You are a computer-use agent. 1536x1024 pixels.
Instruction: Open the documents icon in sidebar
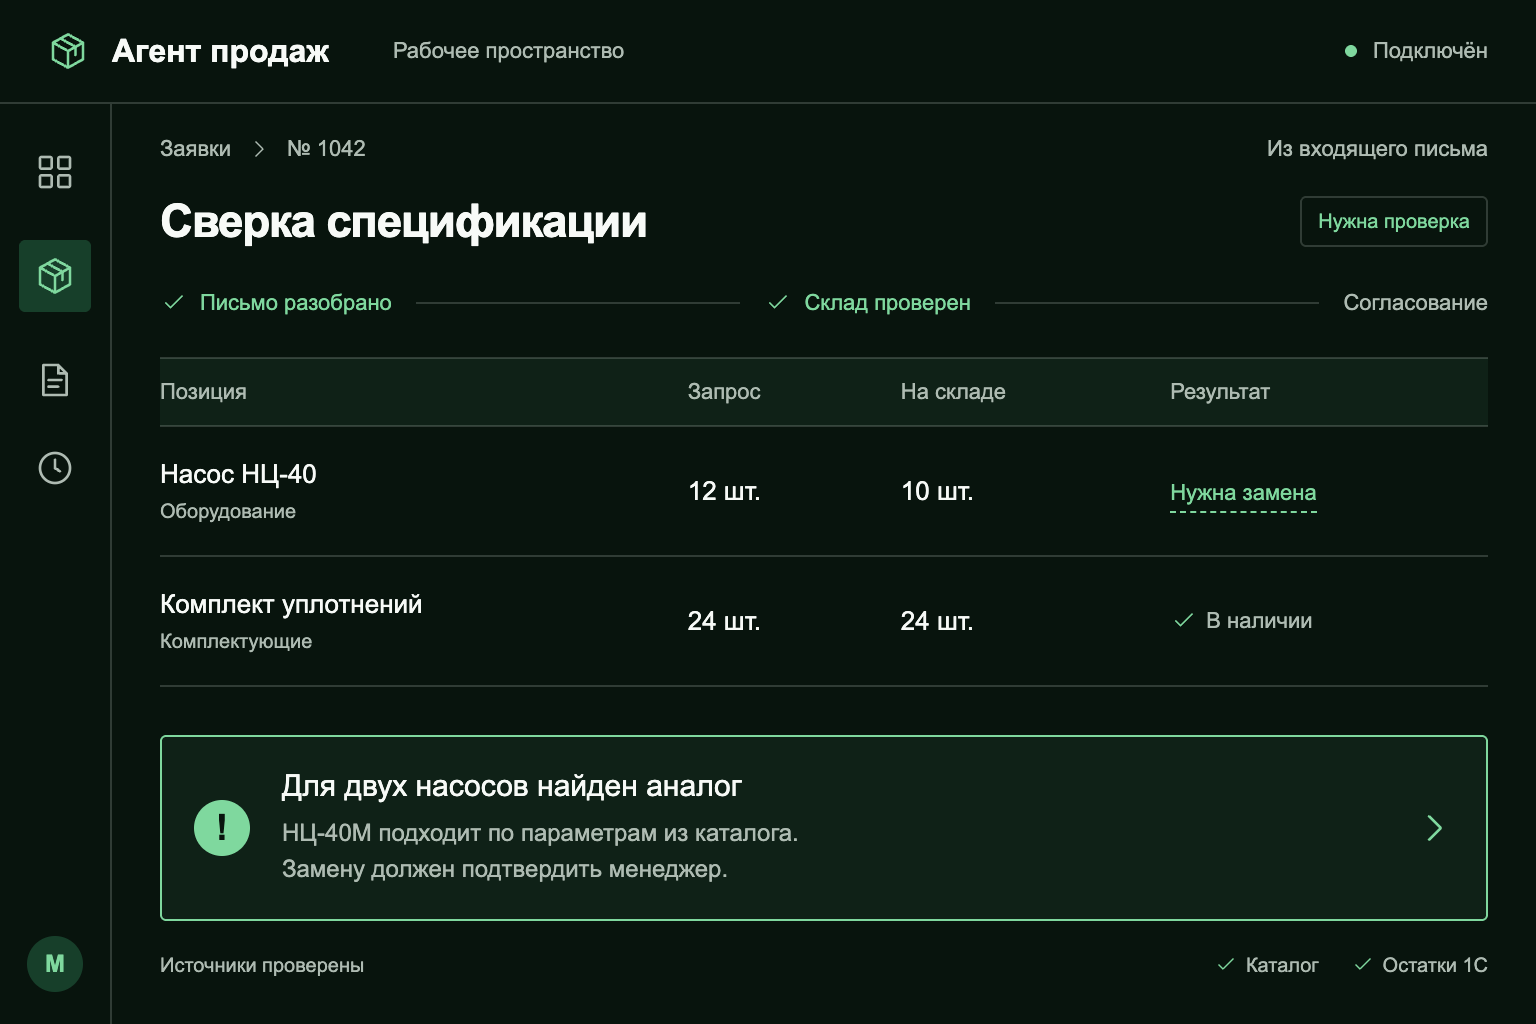(x=55, y=380)
